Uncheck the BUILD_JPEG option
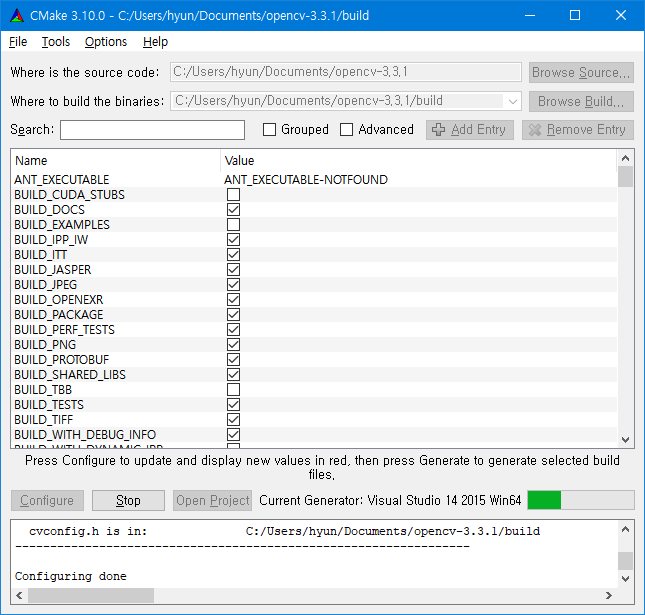 coord(233,285)
